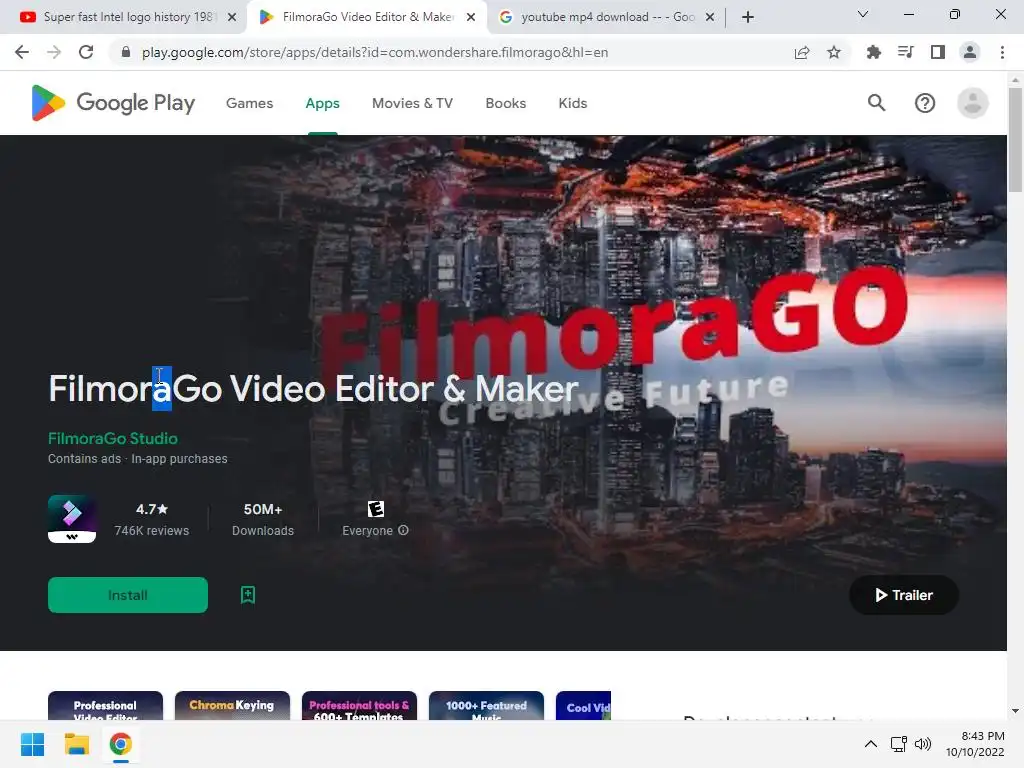Open Professional Video Editor screenshot

(x=105, y=706)
